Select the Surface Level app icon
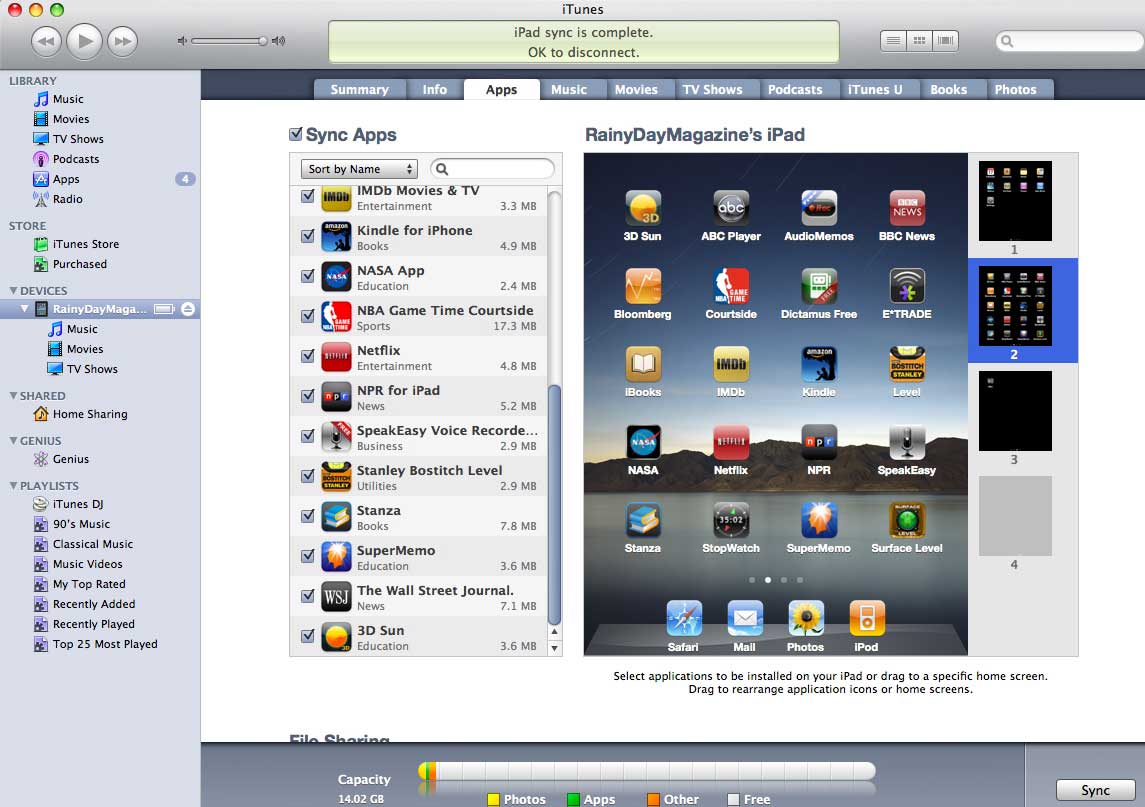The image size is (1145, 807). (907, 521)
